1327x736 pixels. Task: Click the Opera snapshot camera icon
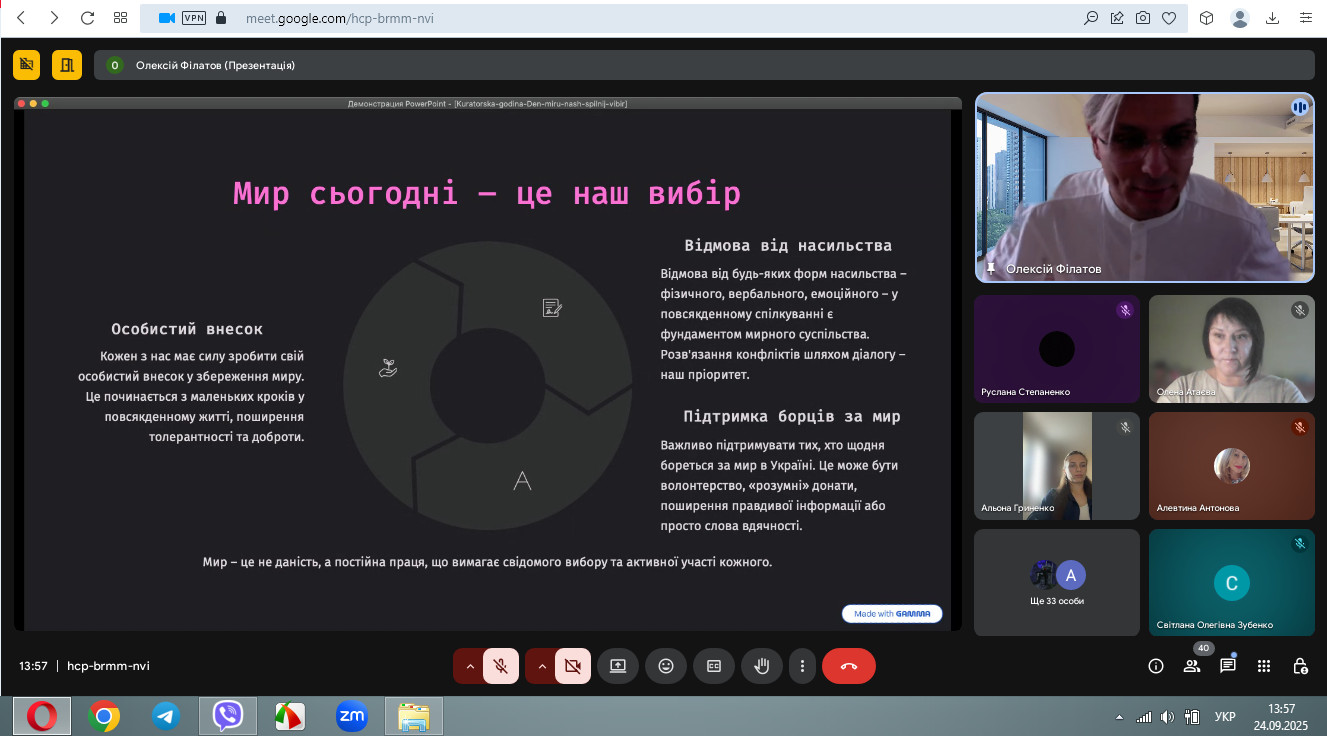[1142, 18]
